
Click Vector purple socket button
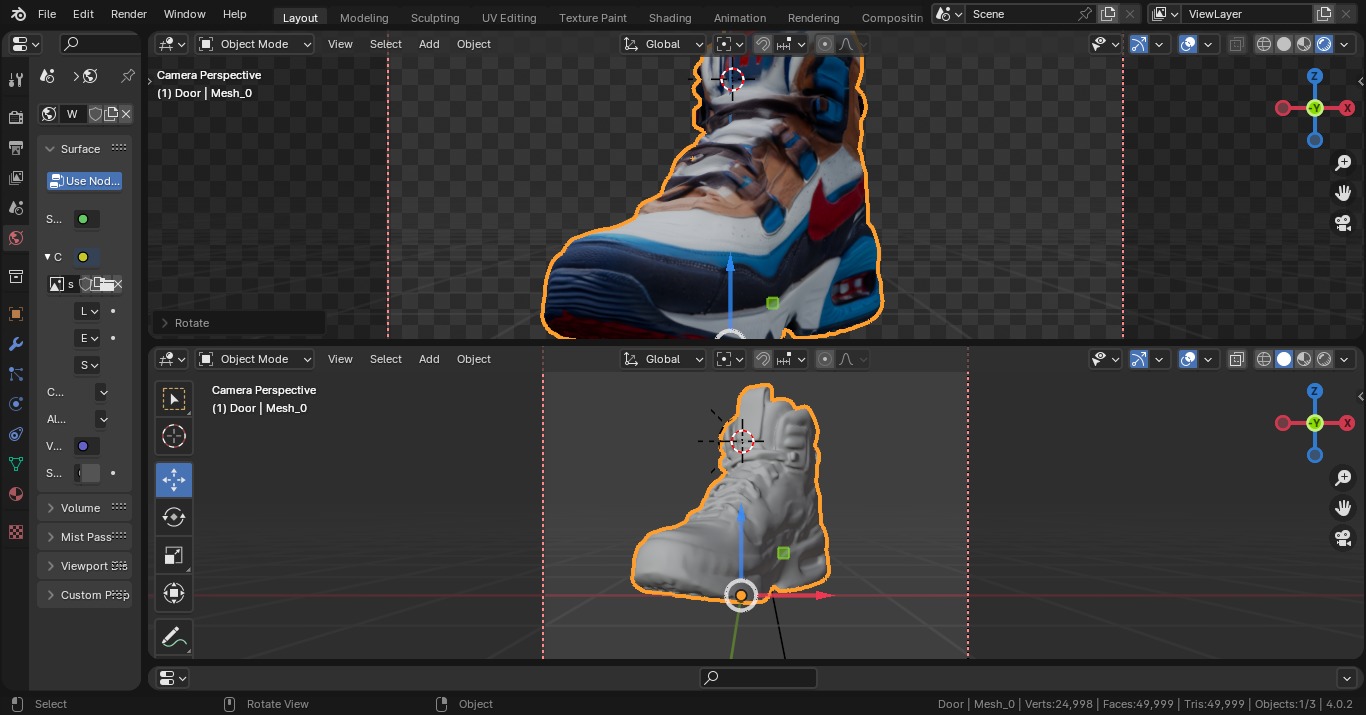86,446
